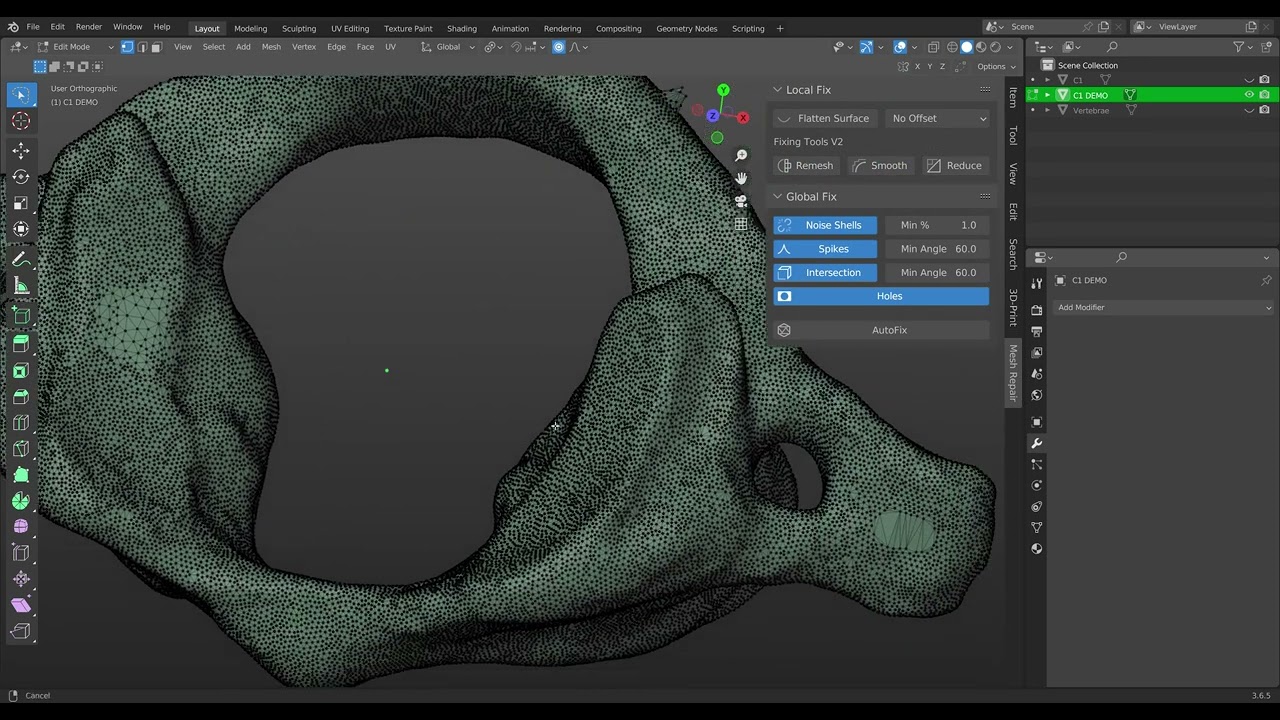This screenshot has width=1280, height=720.
Task: Select the Rotate tool
Action: coord(21,177)
